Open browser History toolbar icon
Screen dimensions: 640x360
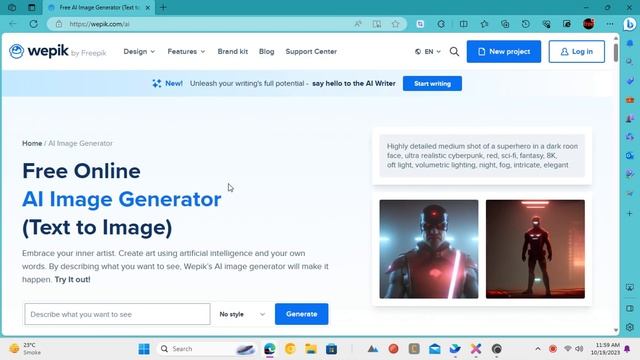(x=526, y=24)
